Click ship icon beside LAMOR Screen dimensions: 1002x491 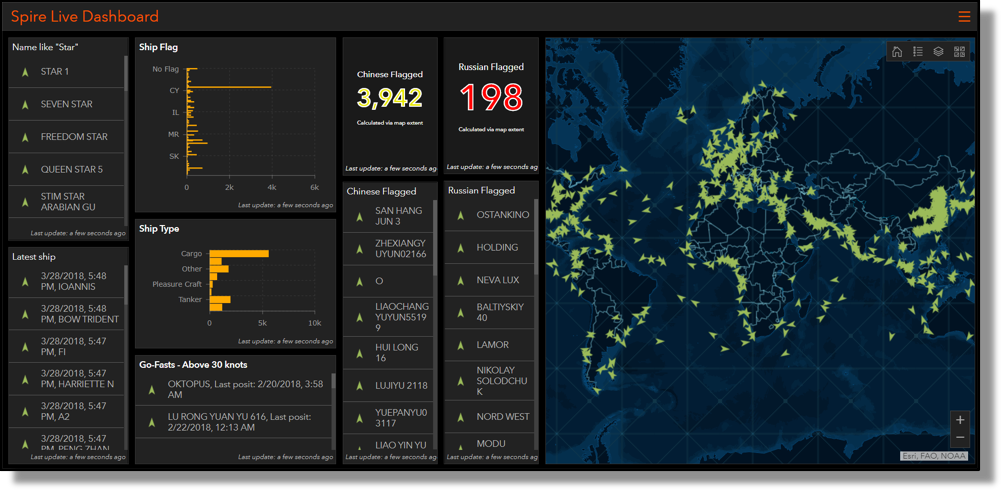pyautogui.click(x=460, y=345)
